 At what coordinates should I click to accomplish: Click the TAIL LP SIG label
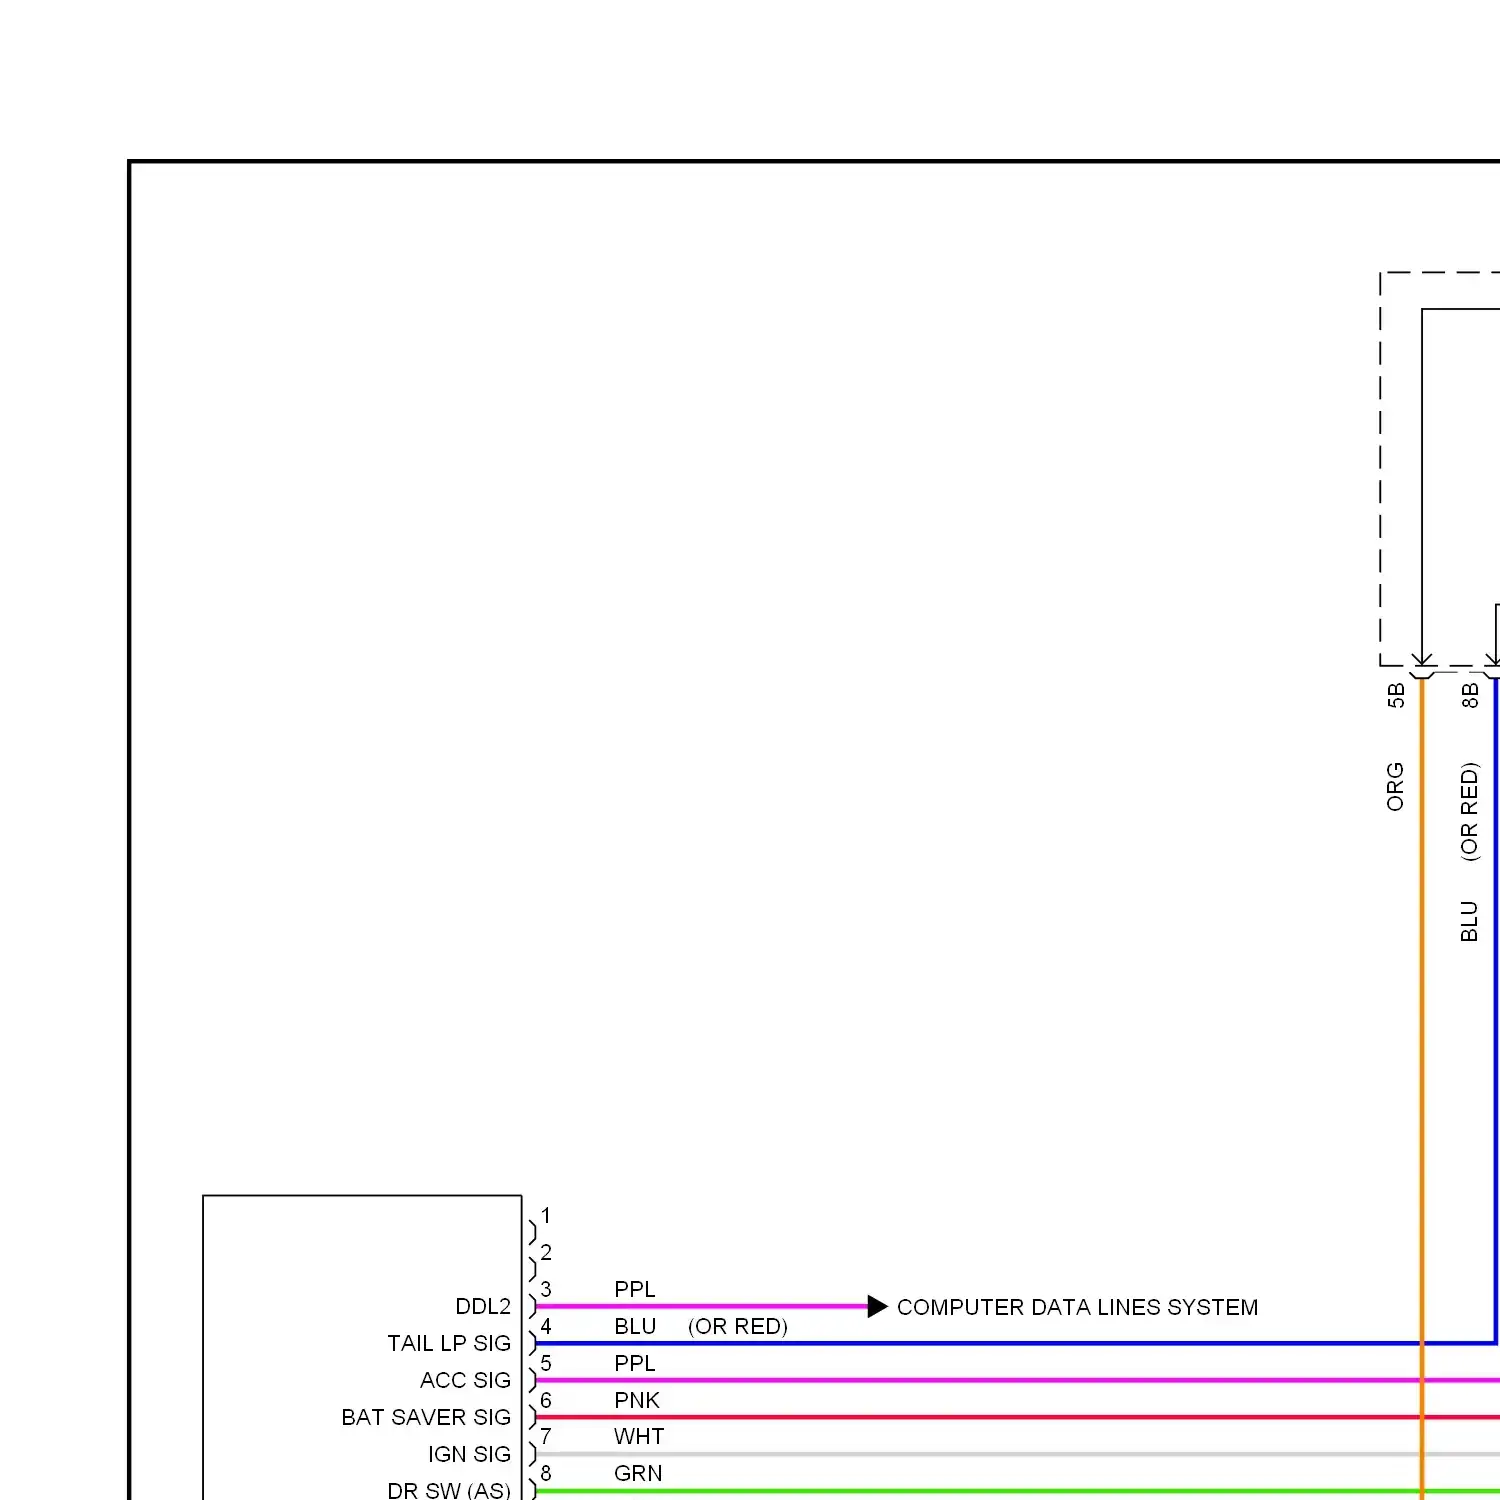coord(449,1343)
